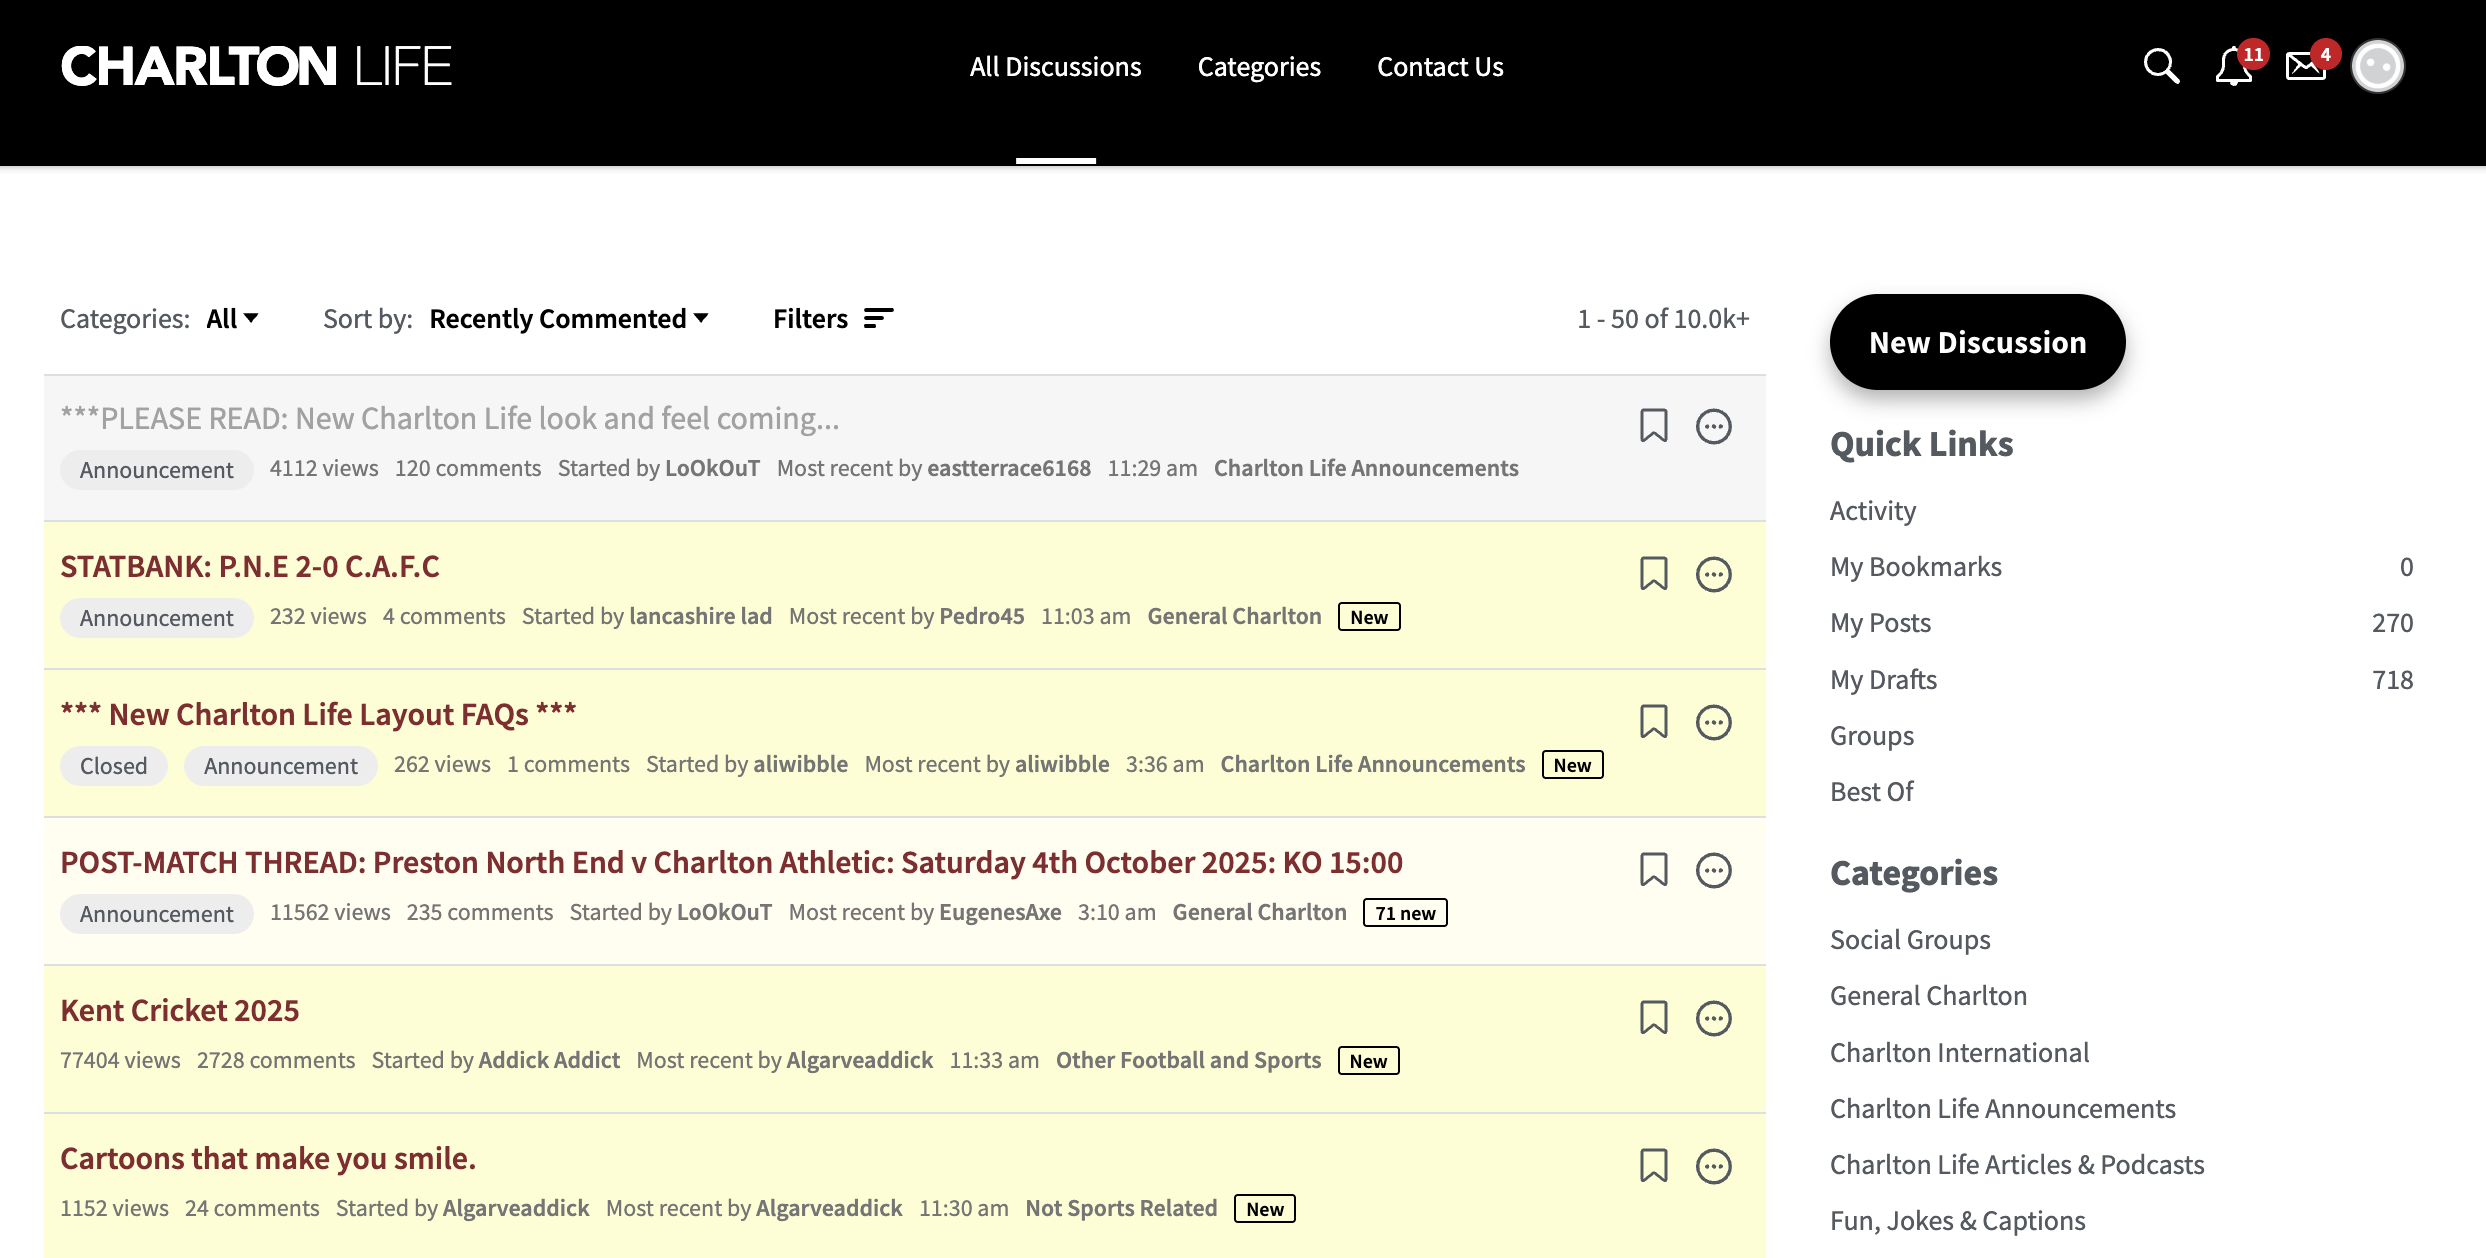Image resolution: width=2486 pixels, height=1258 pixels.
Task: Bookmark the Kent Cricket 2025 thread
Action: pos(1653,1018)
